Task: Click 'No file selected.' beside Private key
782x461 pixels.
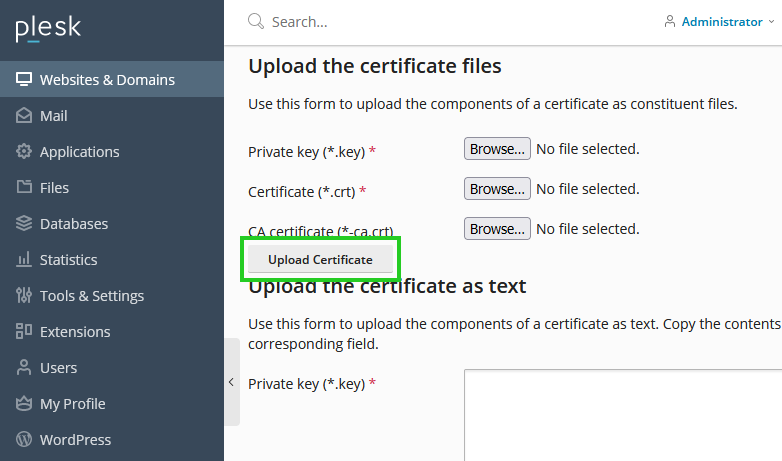Action: coord(587,149)
